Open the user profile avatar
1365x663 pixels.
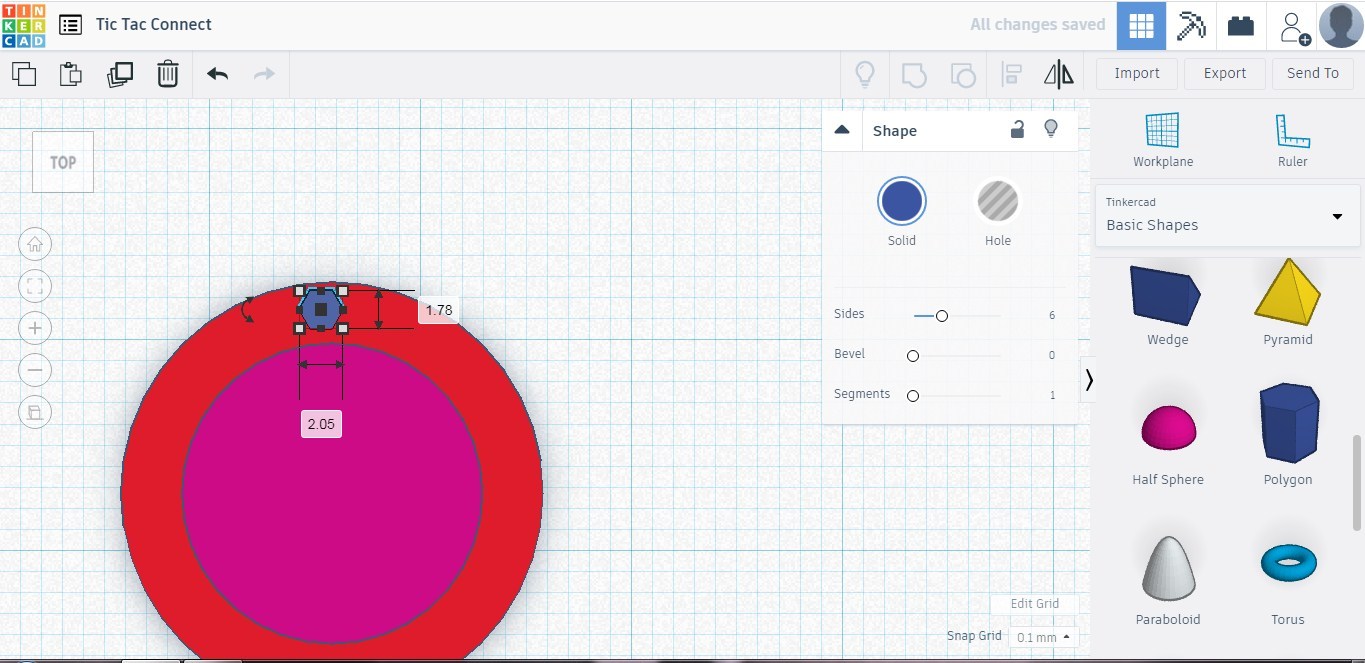point(1341,26)
